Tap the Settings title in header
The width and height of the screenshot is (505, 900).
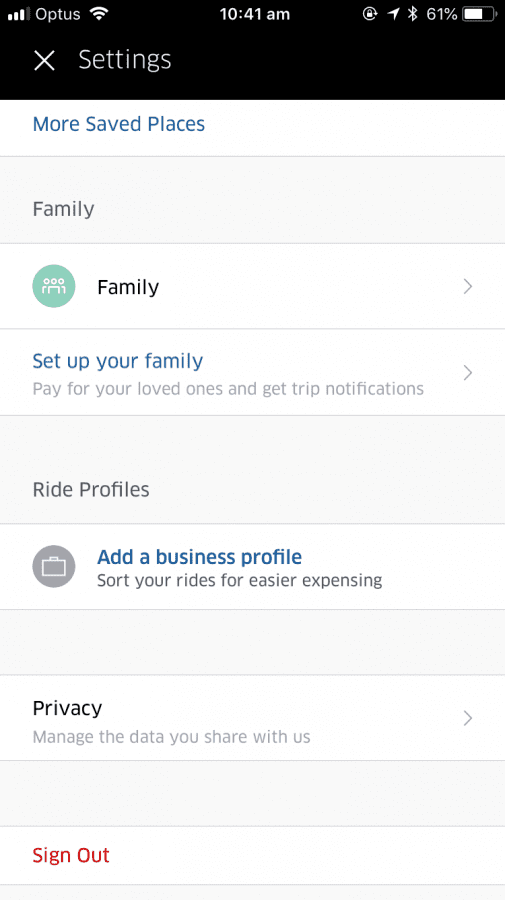pyautogui.click(x=125, y=60)
